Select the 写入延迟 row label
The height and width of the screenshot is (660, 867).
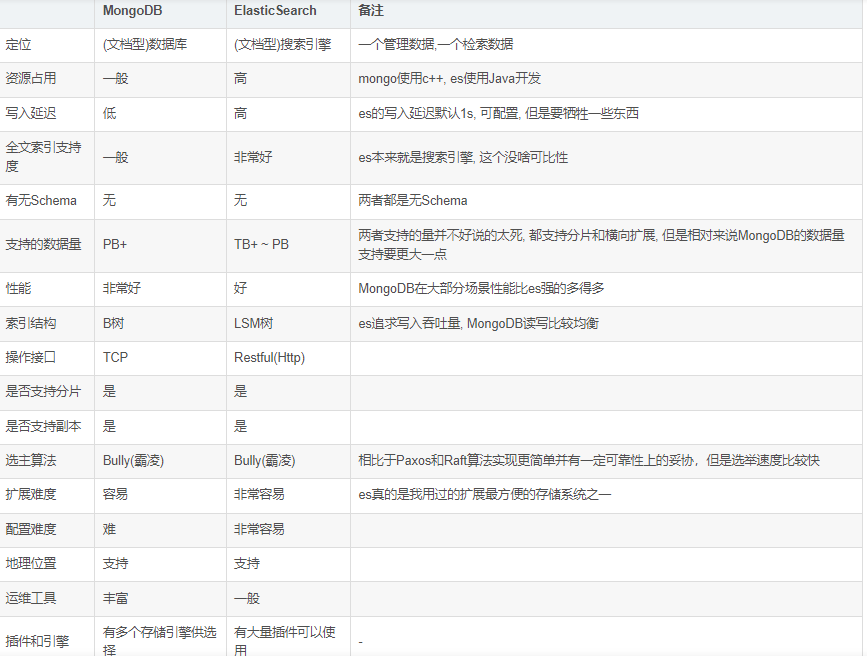pos(31,113)
